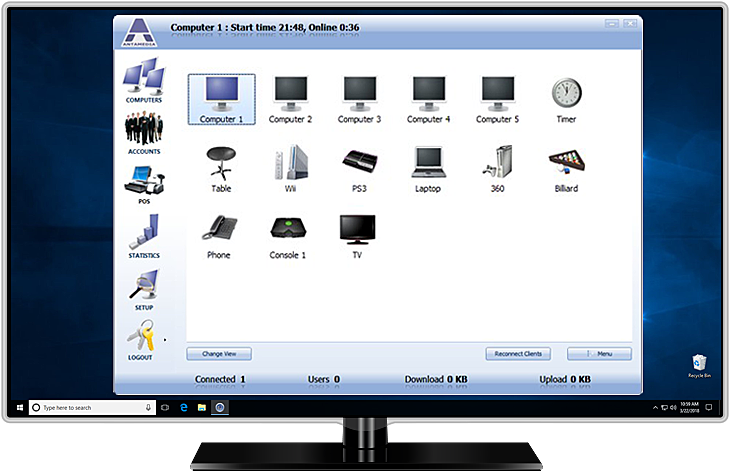Click the Logout keys icon
Viewport: 729px width, 471px height.
141,339
